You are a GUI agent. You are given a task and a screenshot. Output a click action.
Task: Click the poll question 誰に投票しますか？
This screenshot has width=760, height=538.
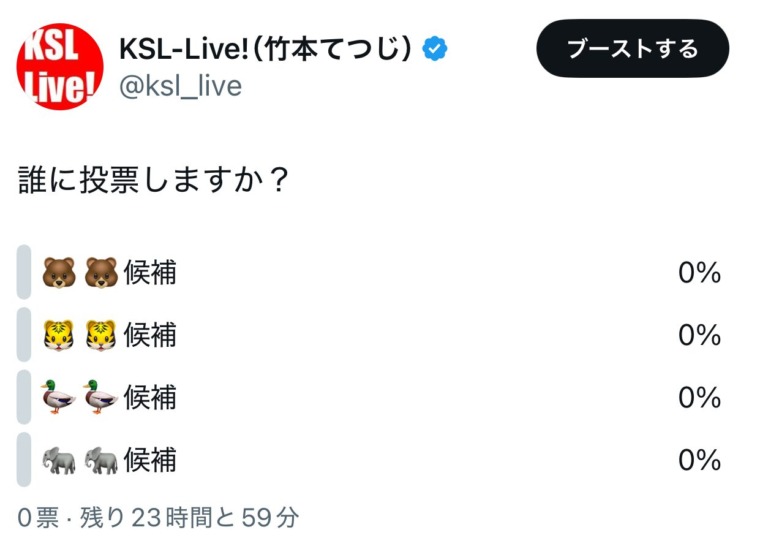pos(155,182)
